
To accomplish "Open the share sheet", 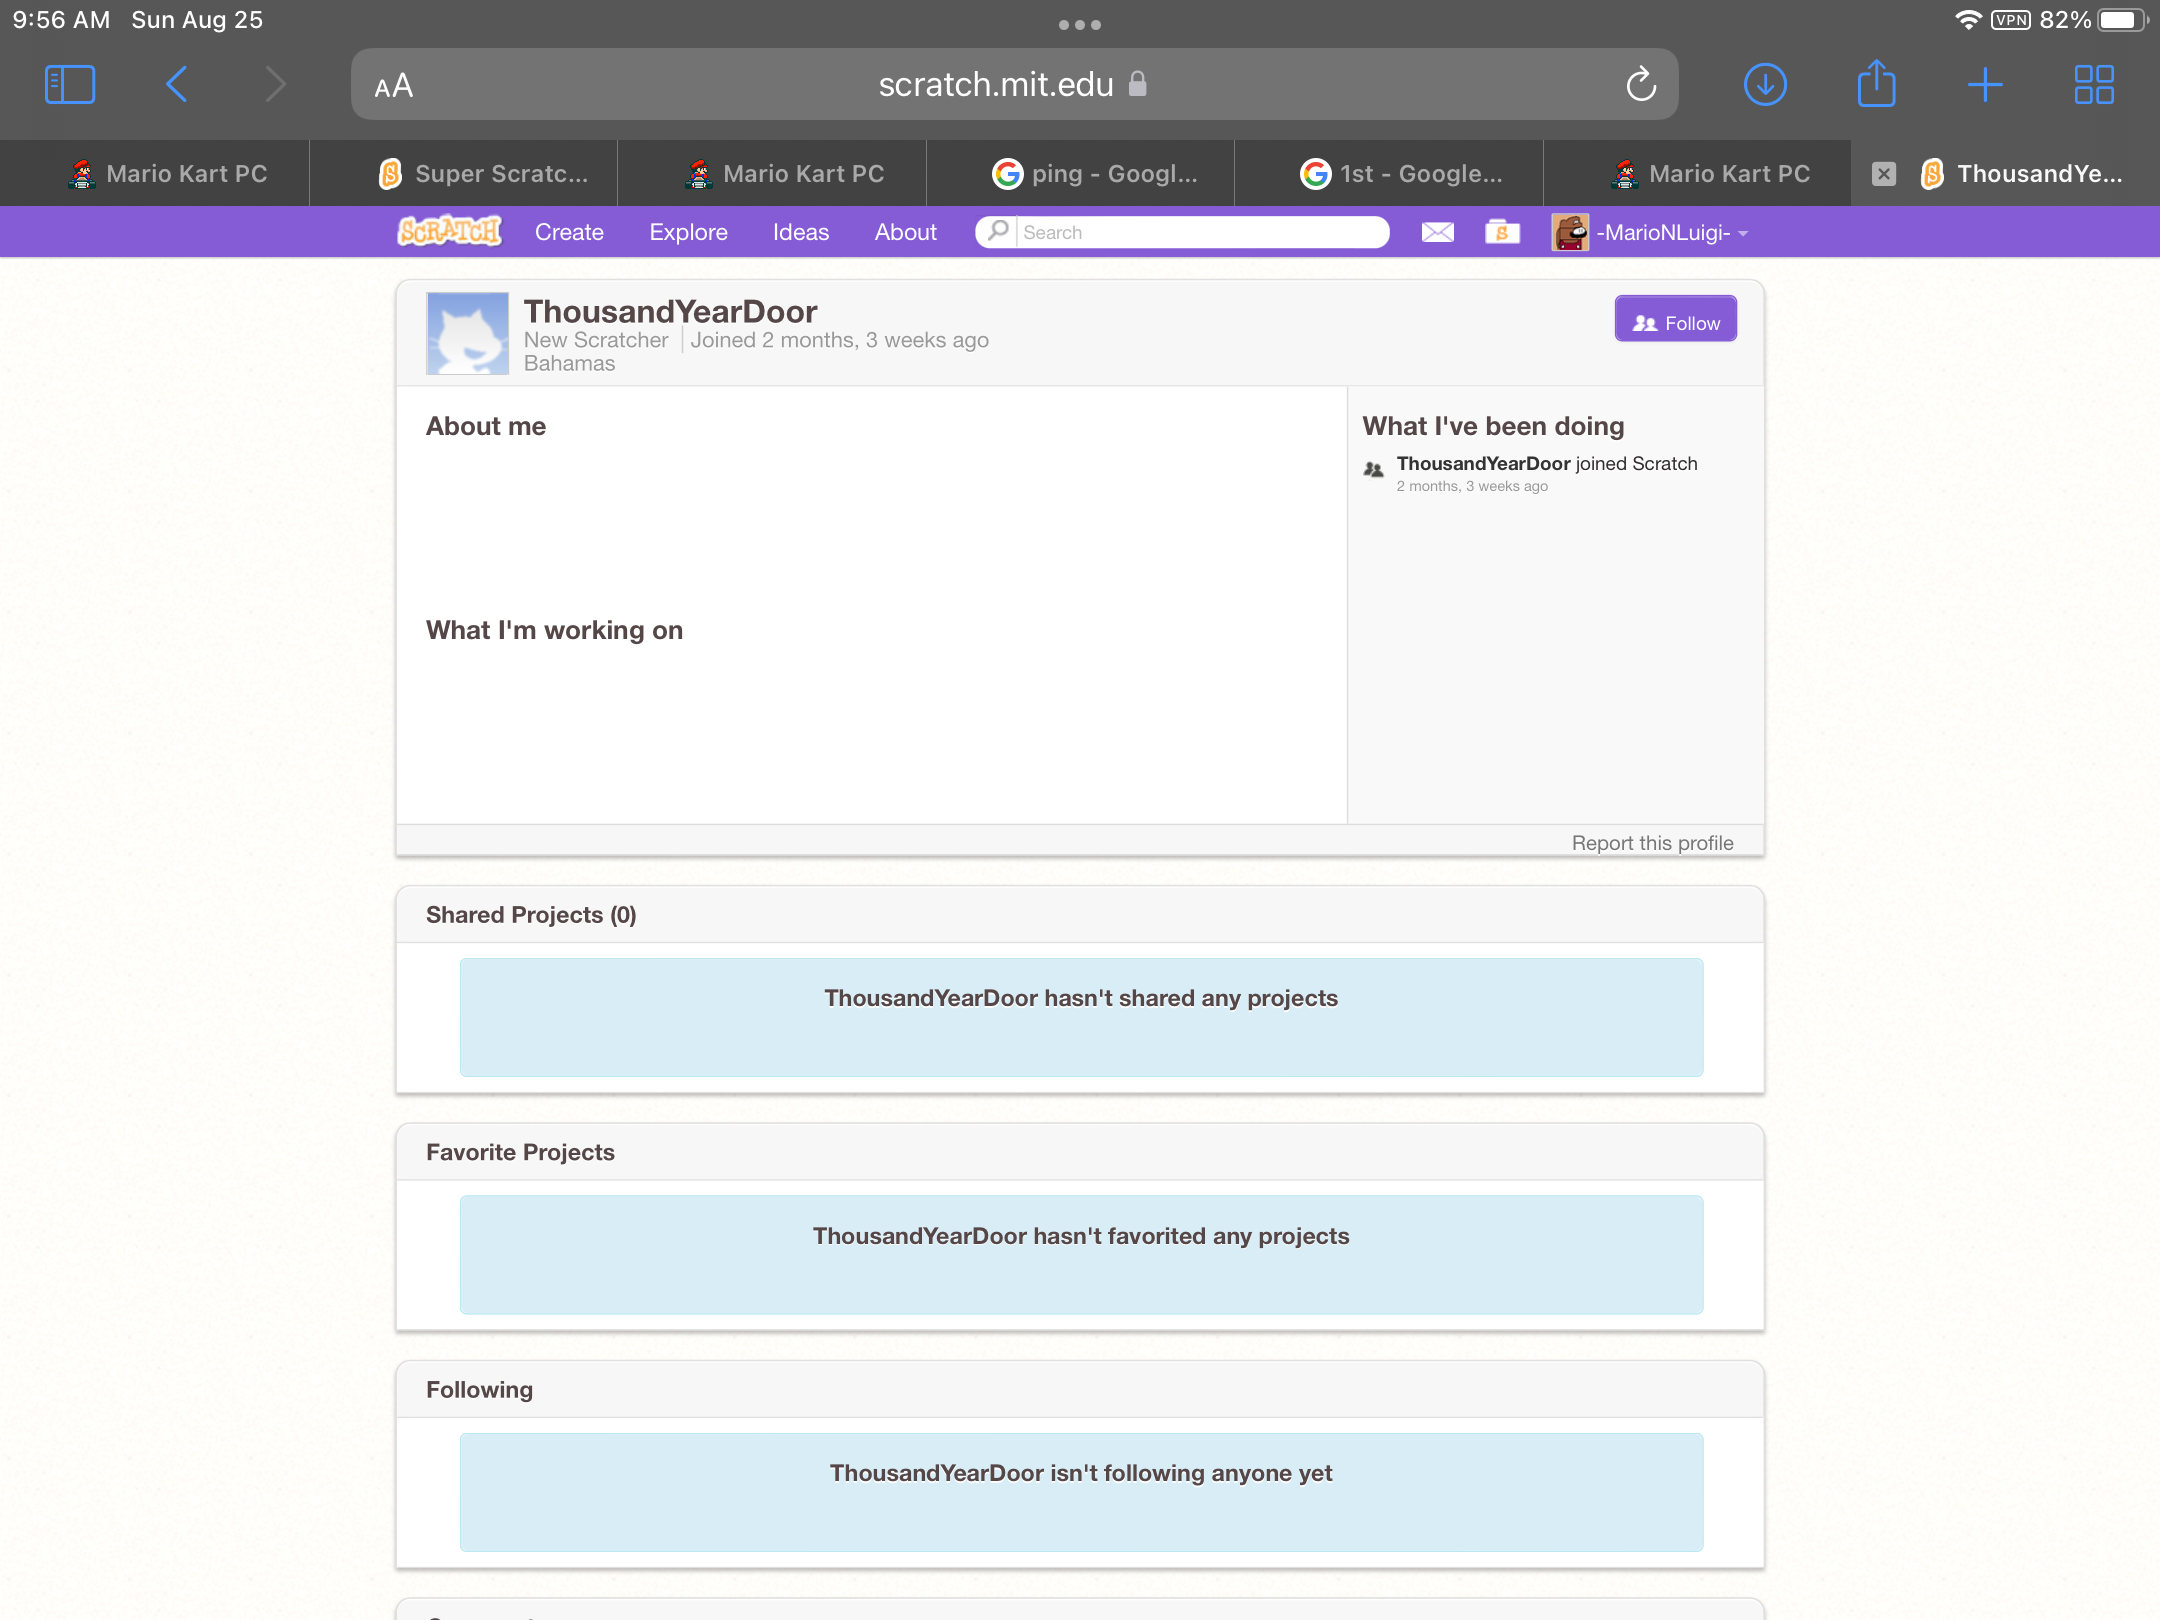I will click(x=1876, y=83).
